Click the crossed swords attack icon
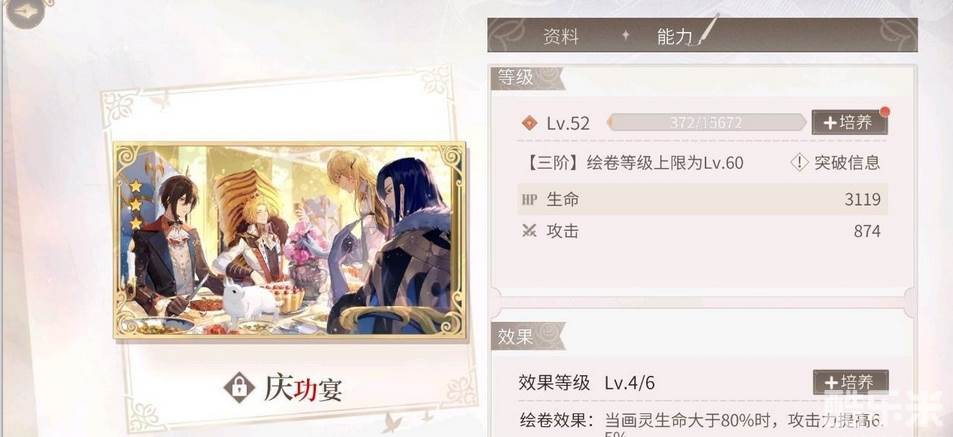 [529, 231]
